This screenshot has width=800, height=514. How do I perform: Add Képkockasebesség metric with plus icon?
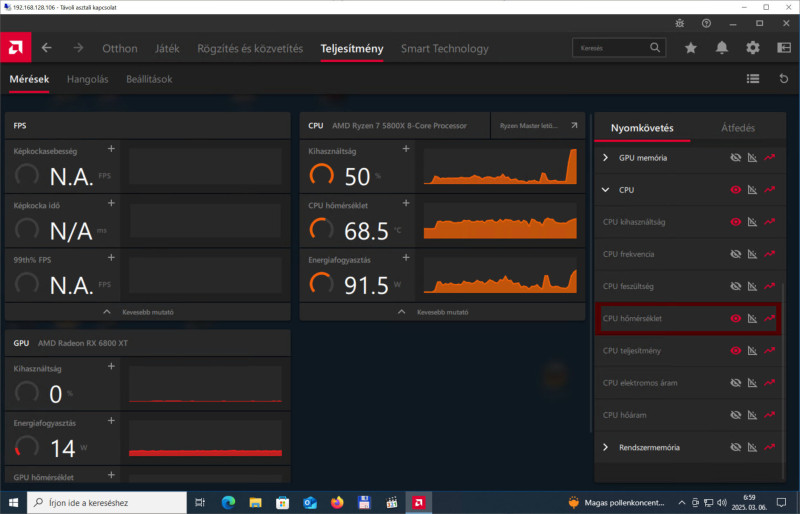111,149
